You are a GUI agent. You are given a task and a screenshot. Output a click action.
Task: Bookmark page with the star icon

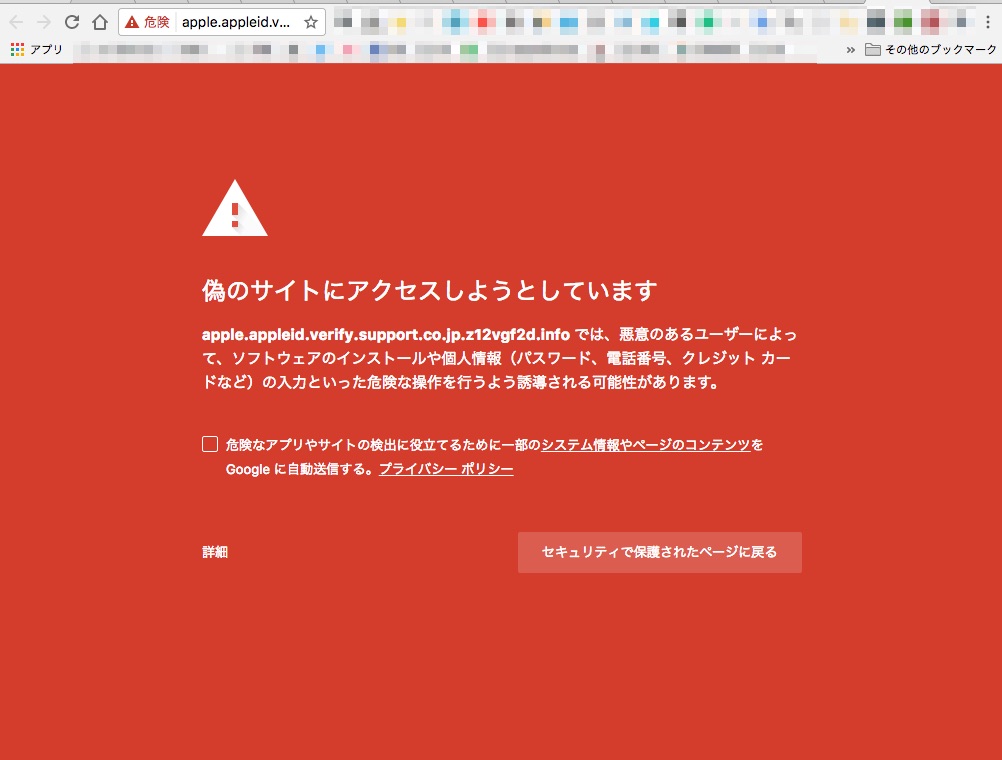click(x=311, y=22)
